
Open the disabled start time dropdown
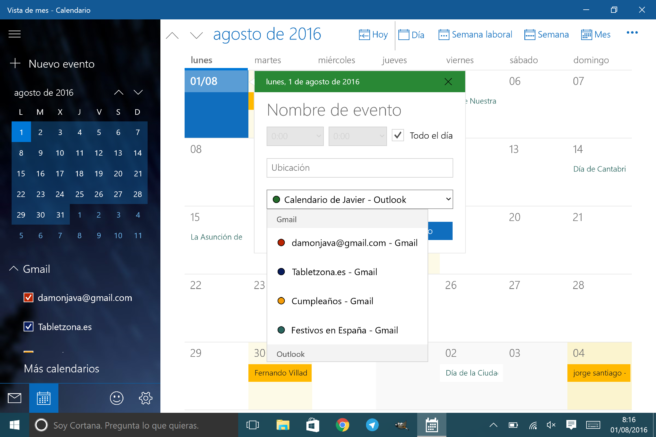click(x=295, y=136)
